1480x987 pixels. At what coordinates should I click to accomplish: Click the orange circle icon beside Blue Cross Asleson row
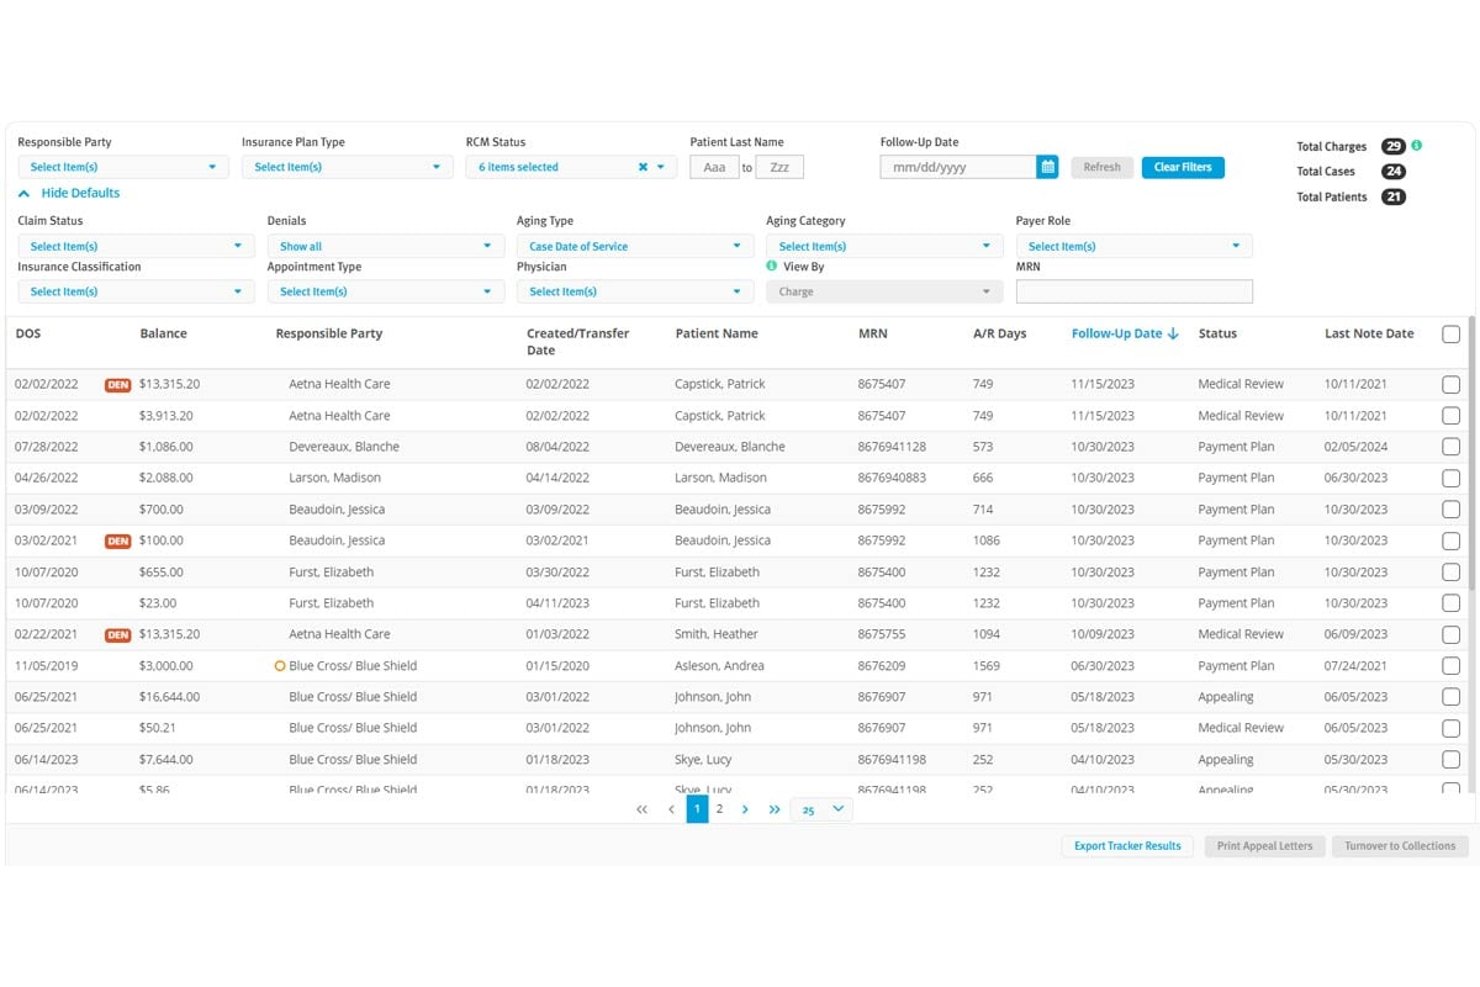click(x=280, y=666)
